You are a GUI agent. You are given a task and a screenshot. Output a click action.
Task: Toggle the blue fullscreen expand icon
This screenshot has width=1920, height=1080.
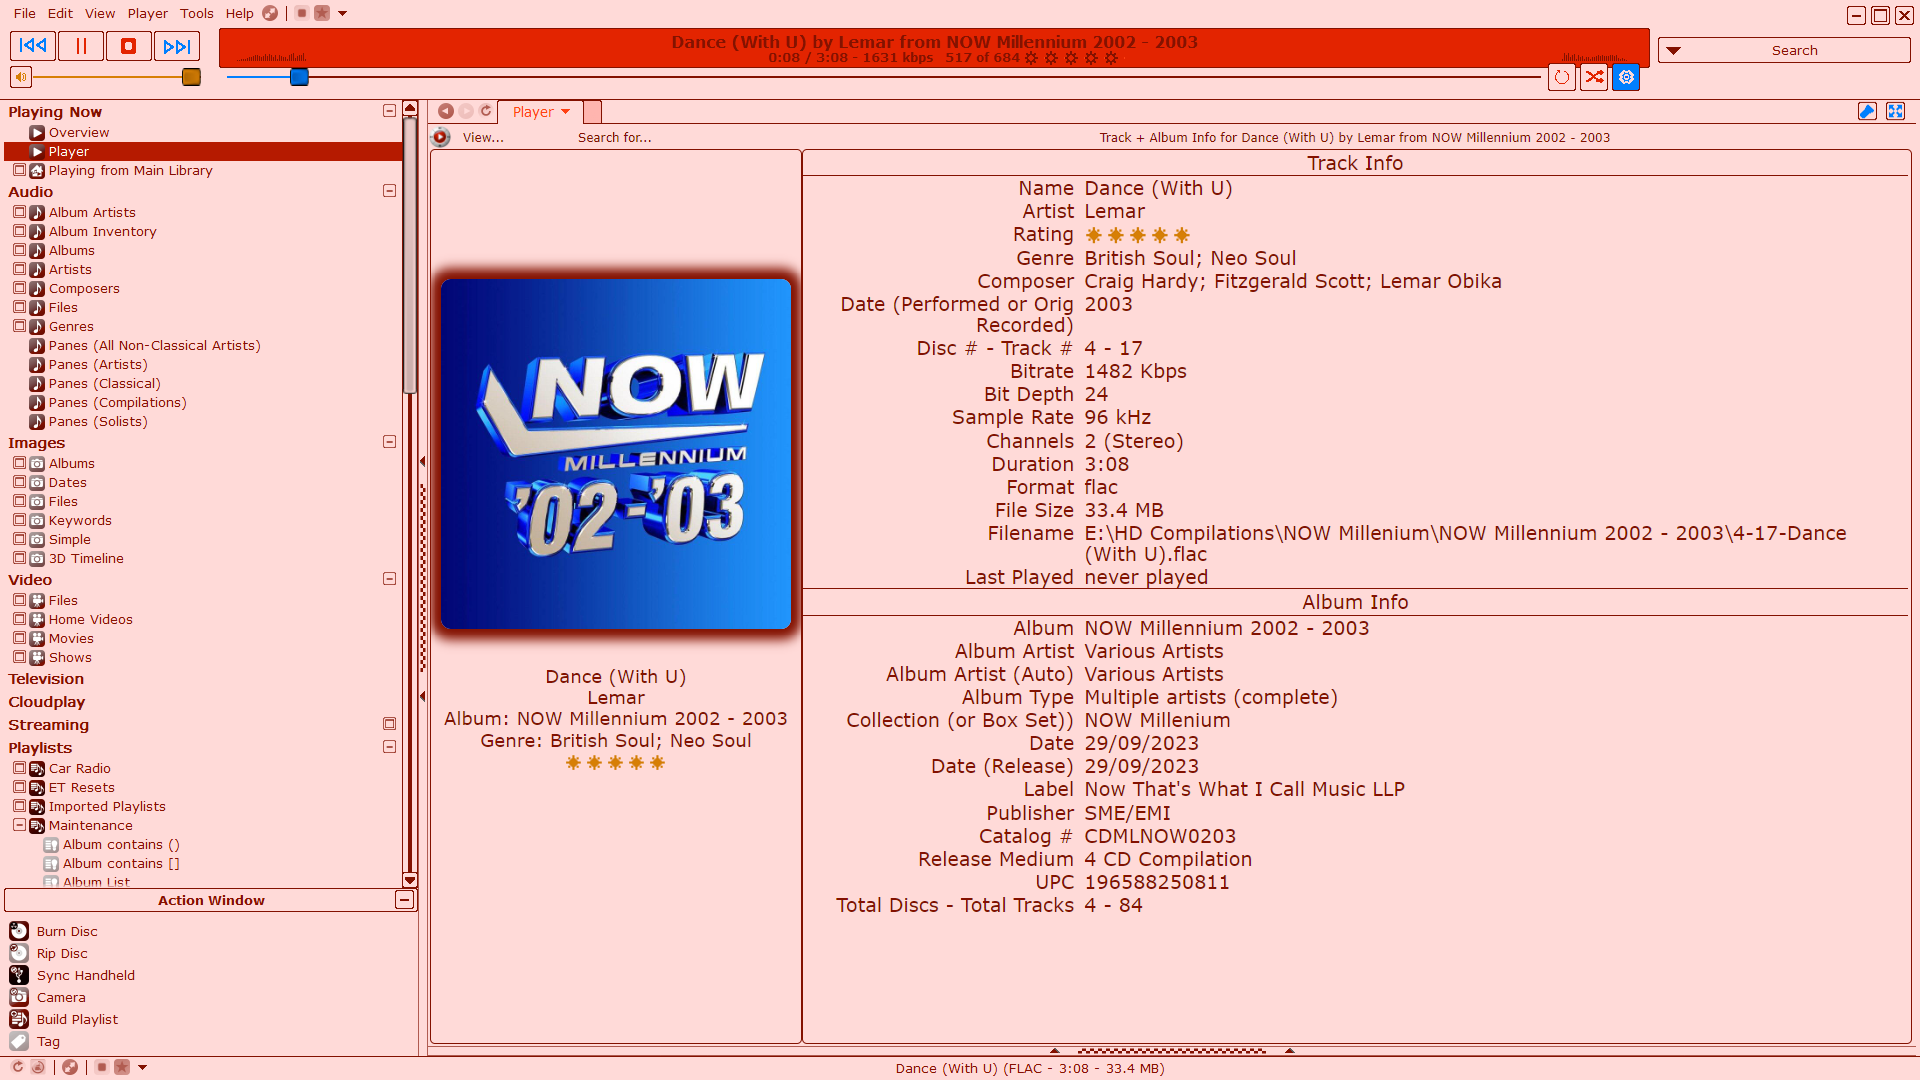[x=1895, y=111]
